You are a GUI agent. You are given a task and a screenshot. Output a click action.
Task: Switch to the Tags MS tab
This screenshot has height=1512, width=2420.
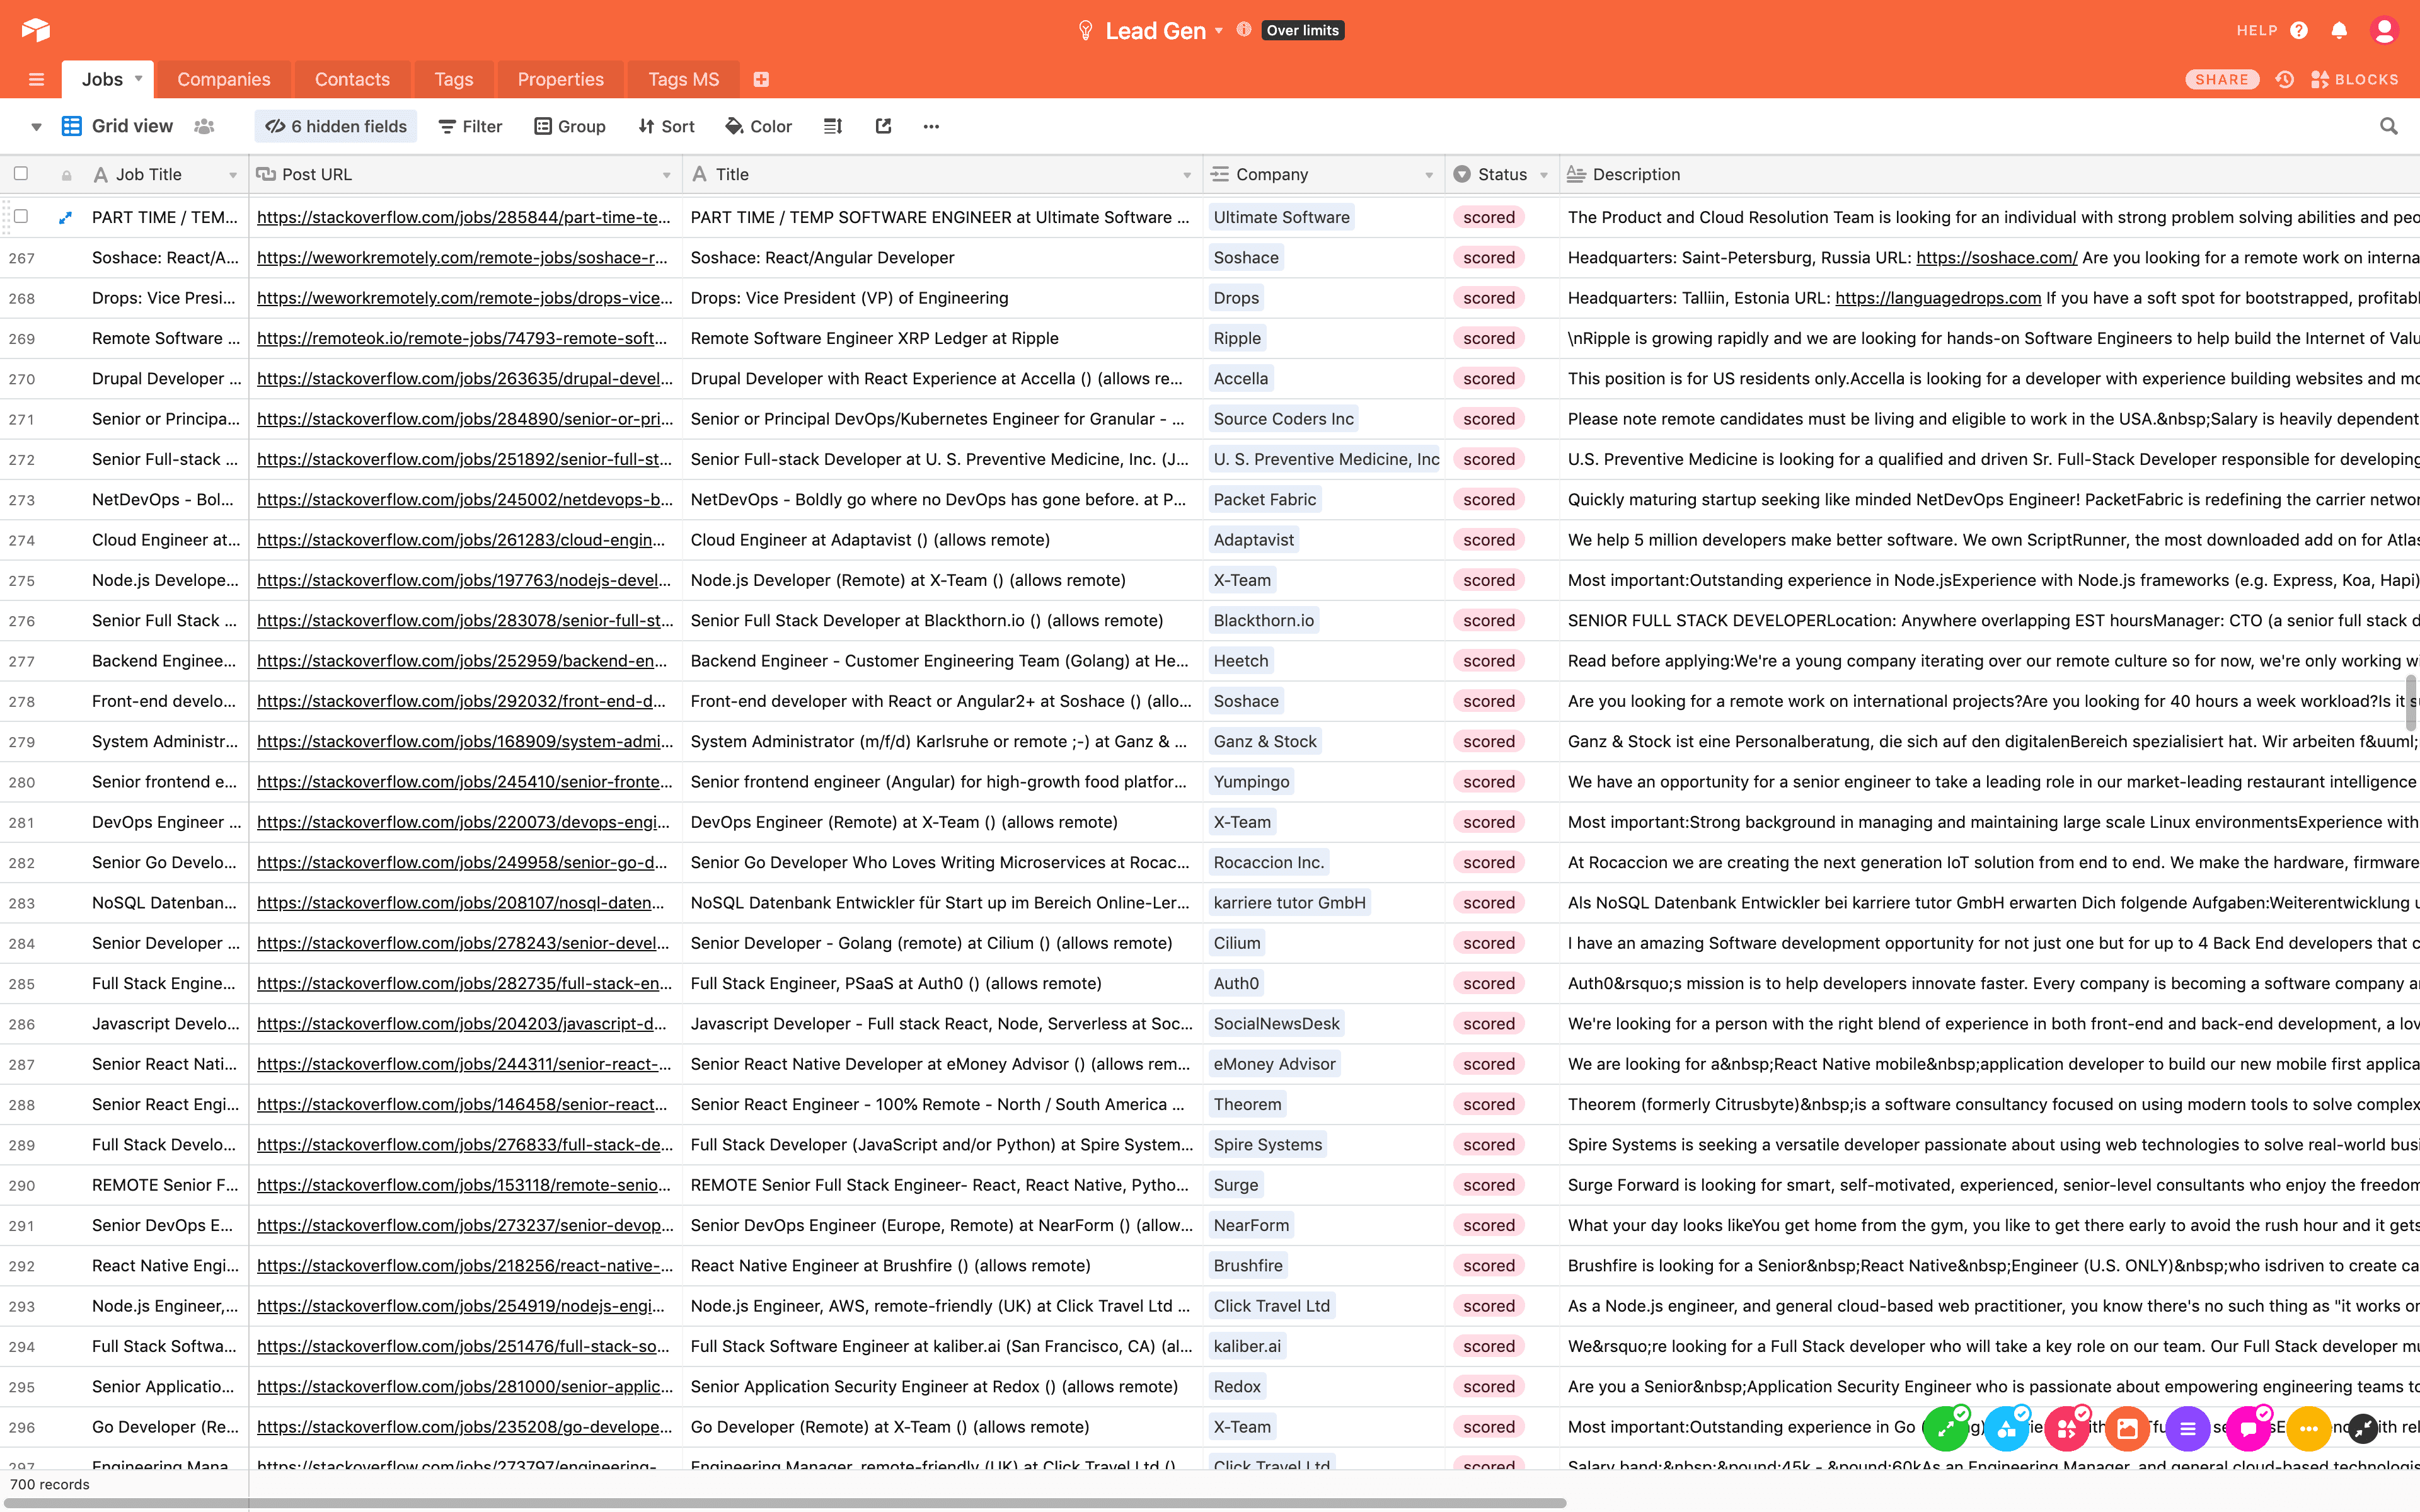(683, 79)
